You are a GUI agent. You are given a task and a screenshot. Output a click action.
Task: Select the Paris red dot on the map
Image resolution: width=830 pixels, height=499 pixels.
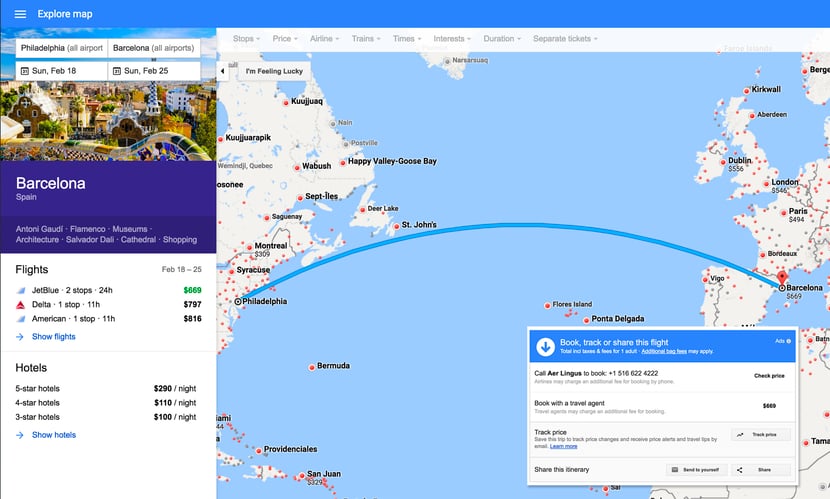point(784,213)
